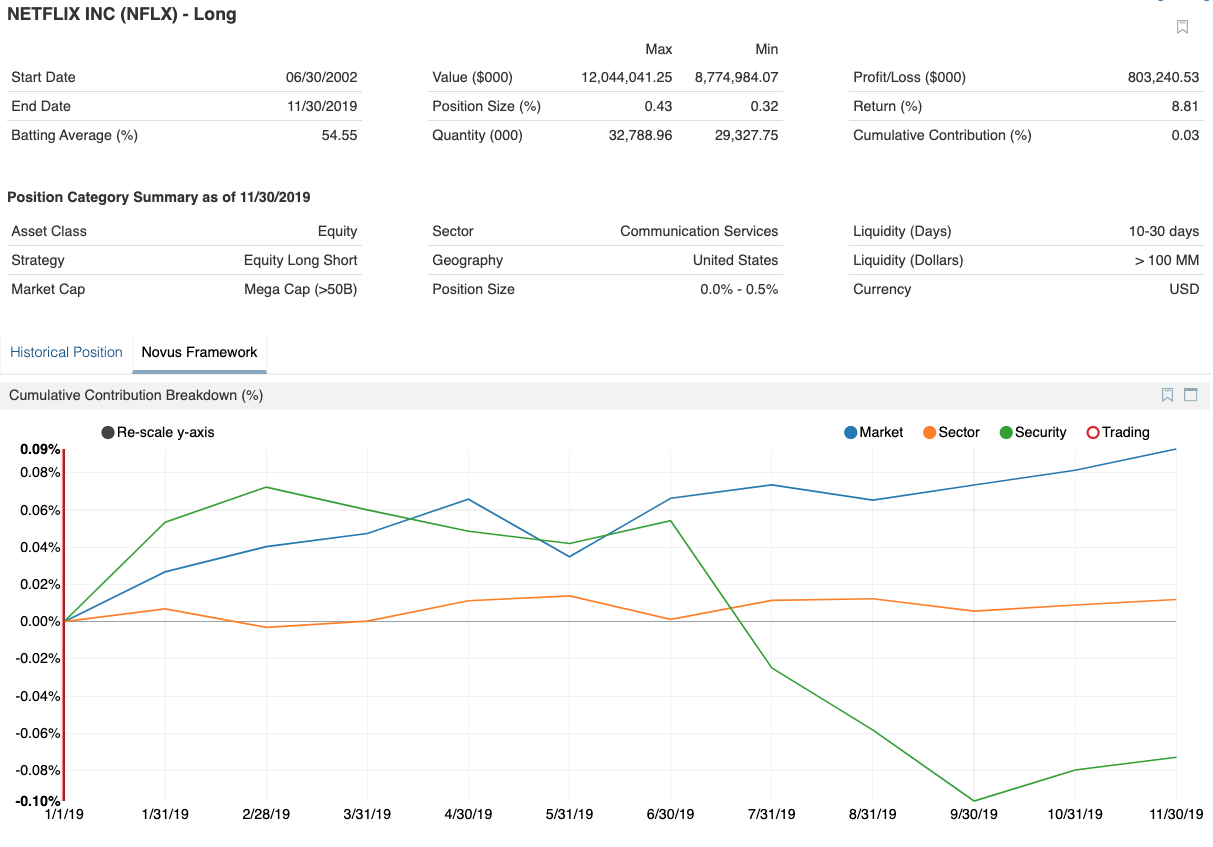This screenshot has width=1213, height=847.
Task: Click the Batting Average value 54.55
Action: [x=339, y=135]
